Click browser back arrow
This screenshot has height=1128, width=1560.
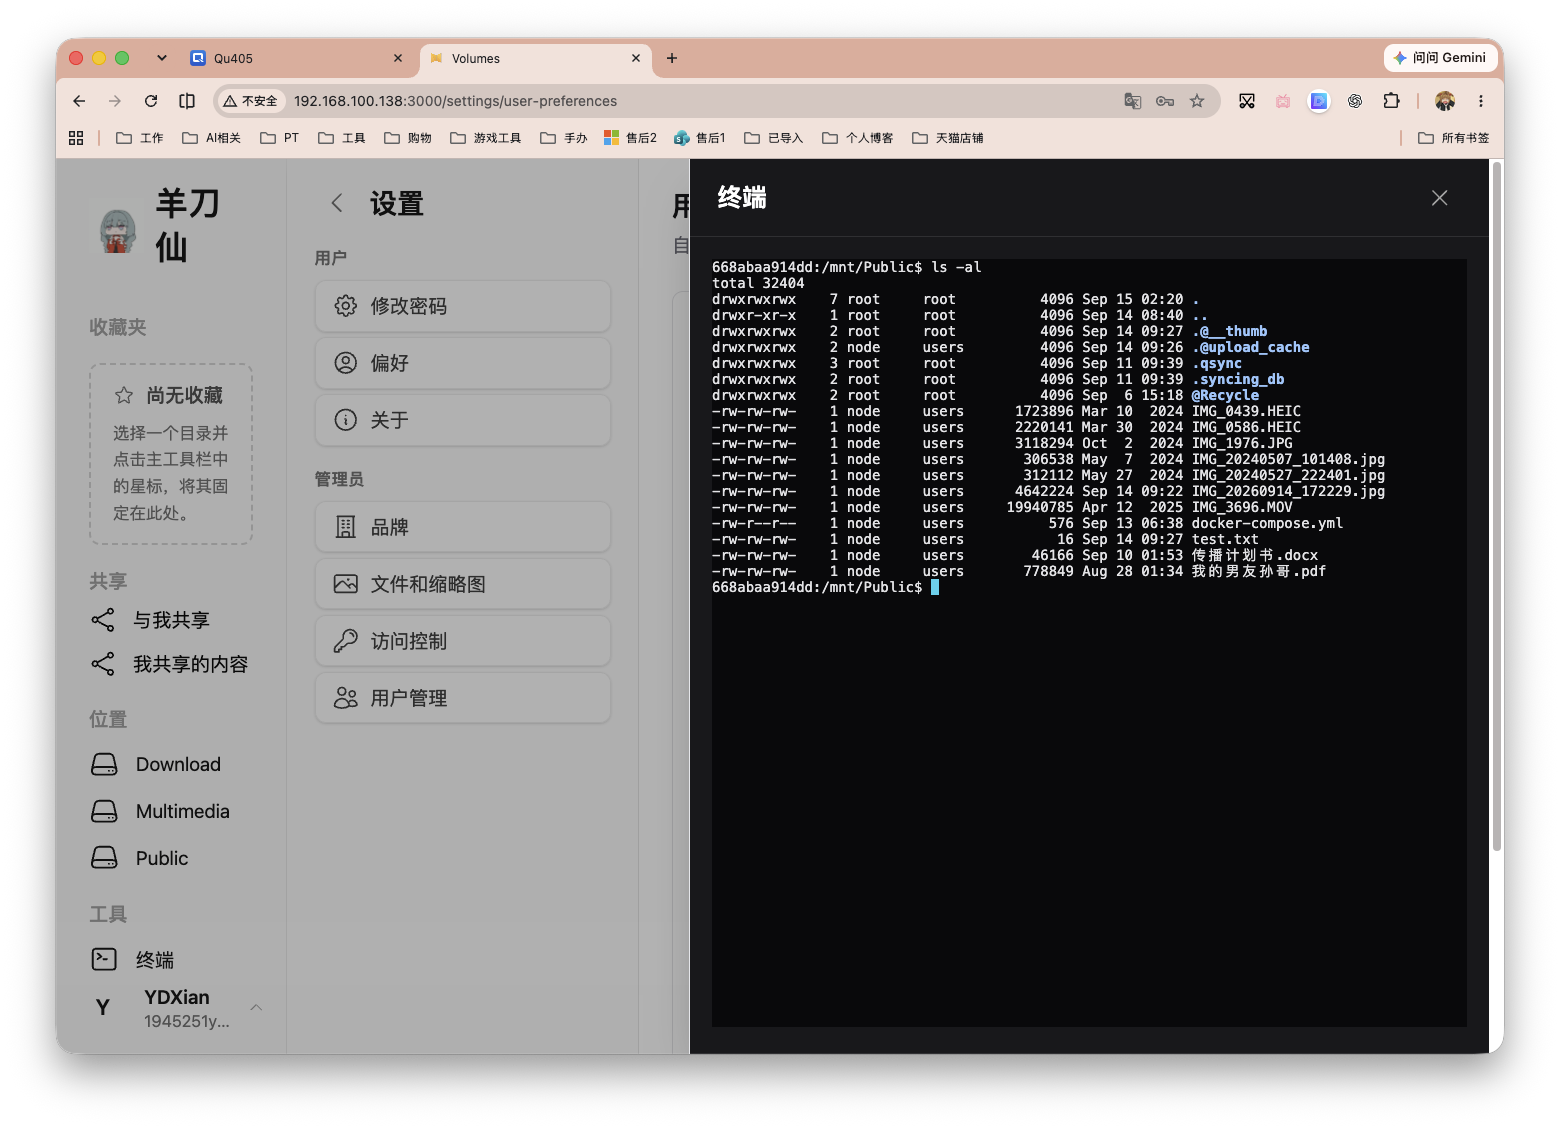(x=79, y=101)
